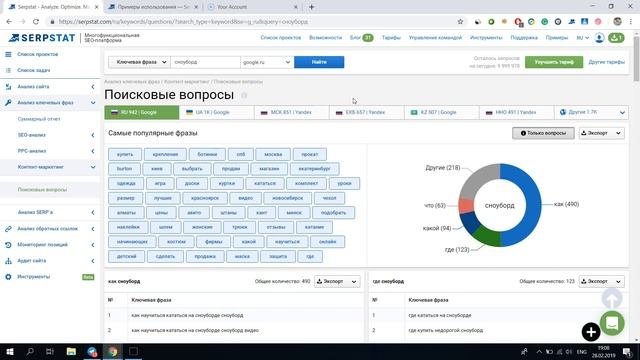The image size is (640, 360).
Task: Open Список проектов sidebar list icon
Action: (8, 54)
